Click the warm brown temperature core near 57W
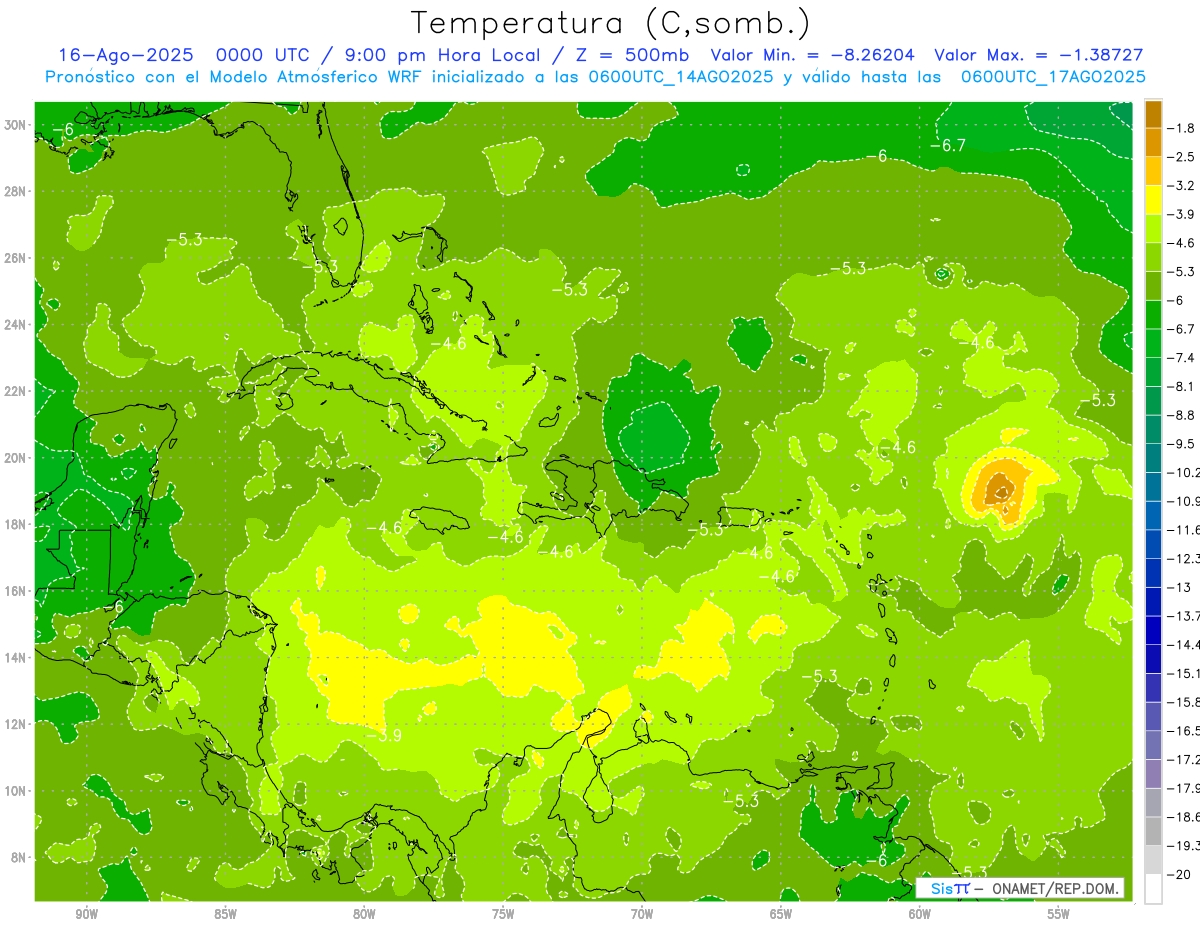The height and width of the screenshot is (927, 1200). pos(999,490)
